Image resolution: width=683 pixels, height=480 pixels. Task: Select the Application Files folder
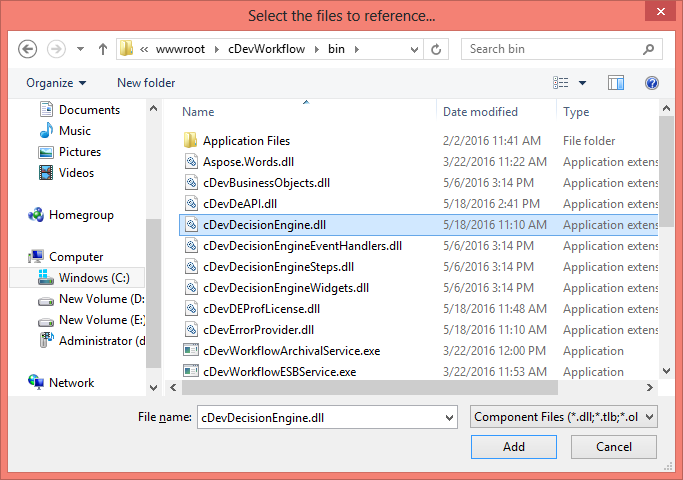click(246, 141)
